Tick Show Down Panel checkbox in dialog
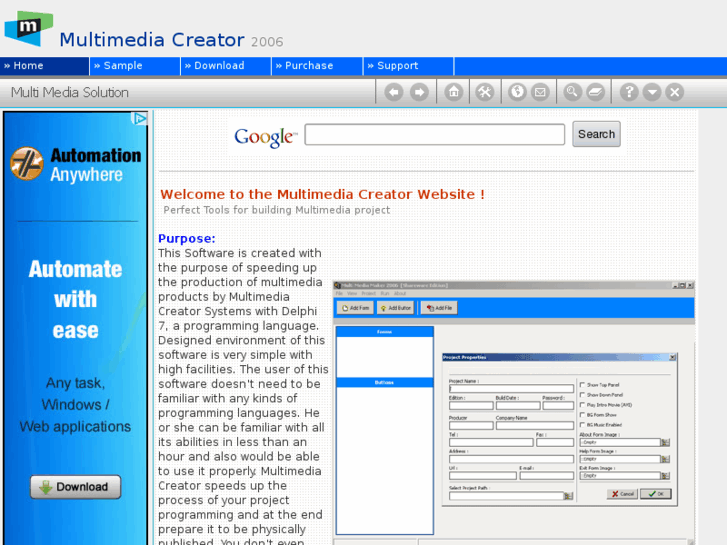Image resolution: width=727 pixels, height=545 pixels. coord(582,395)
